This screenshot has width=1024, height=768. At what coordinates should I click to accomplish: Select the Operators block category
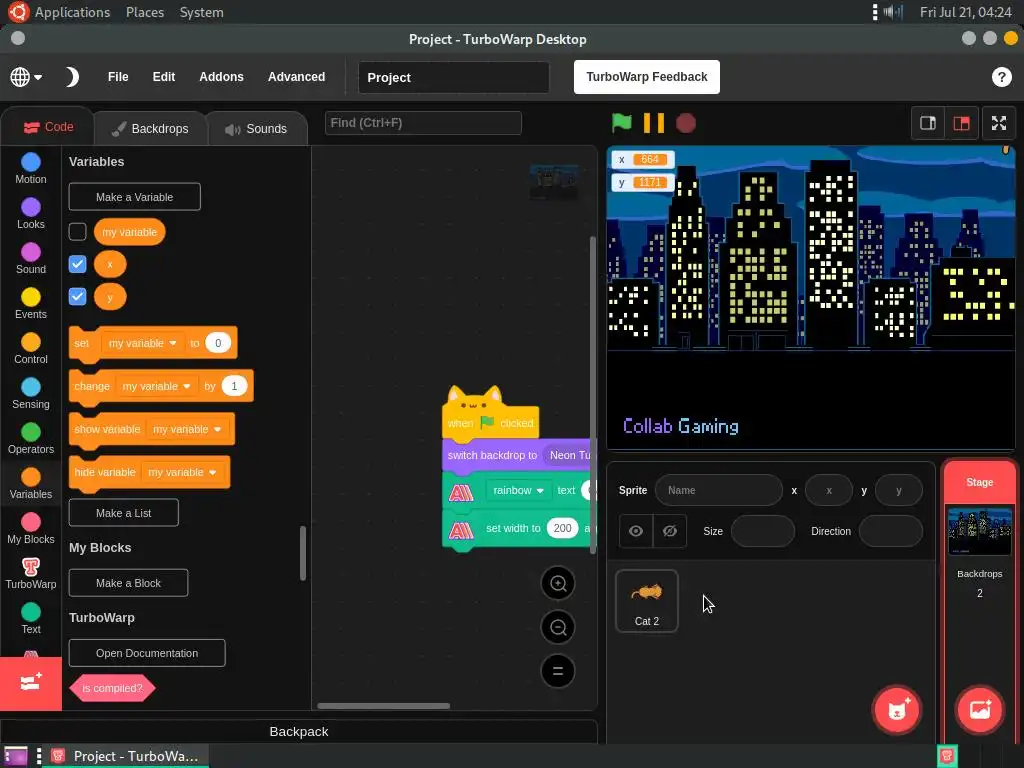coord(31,439)
